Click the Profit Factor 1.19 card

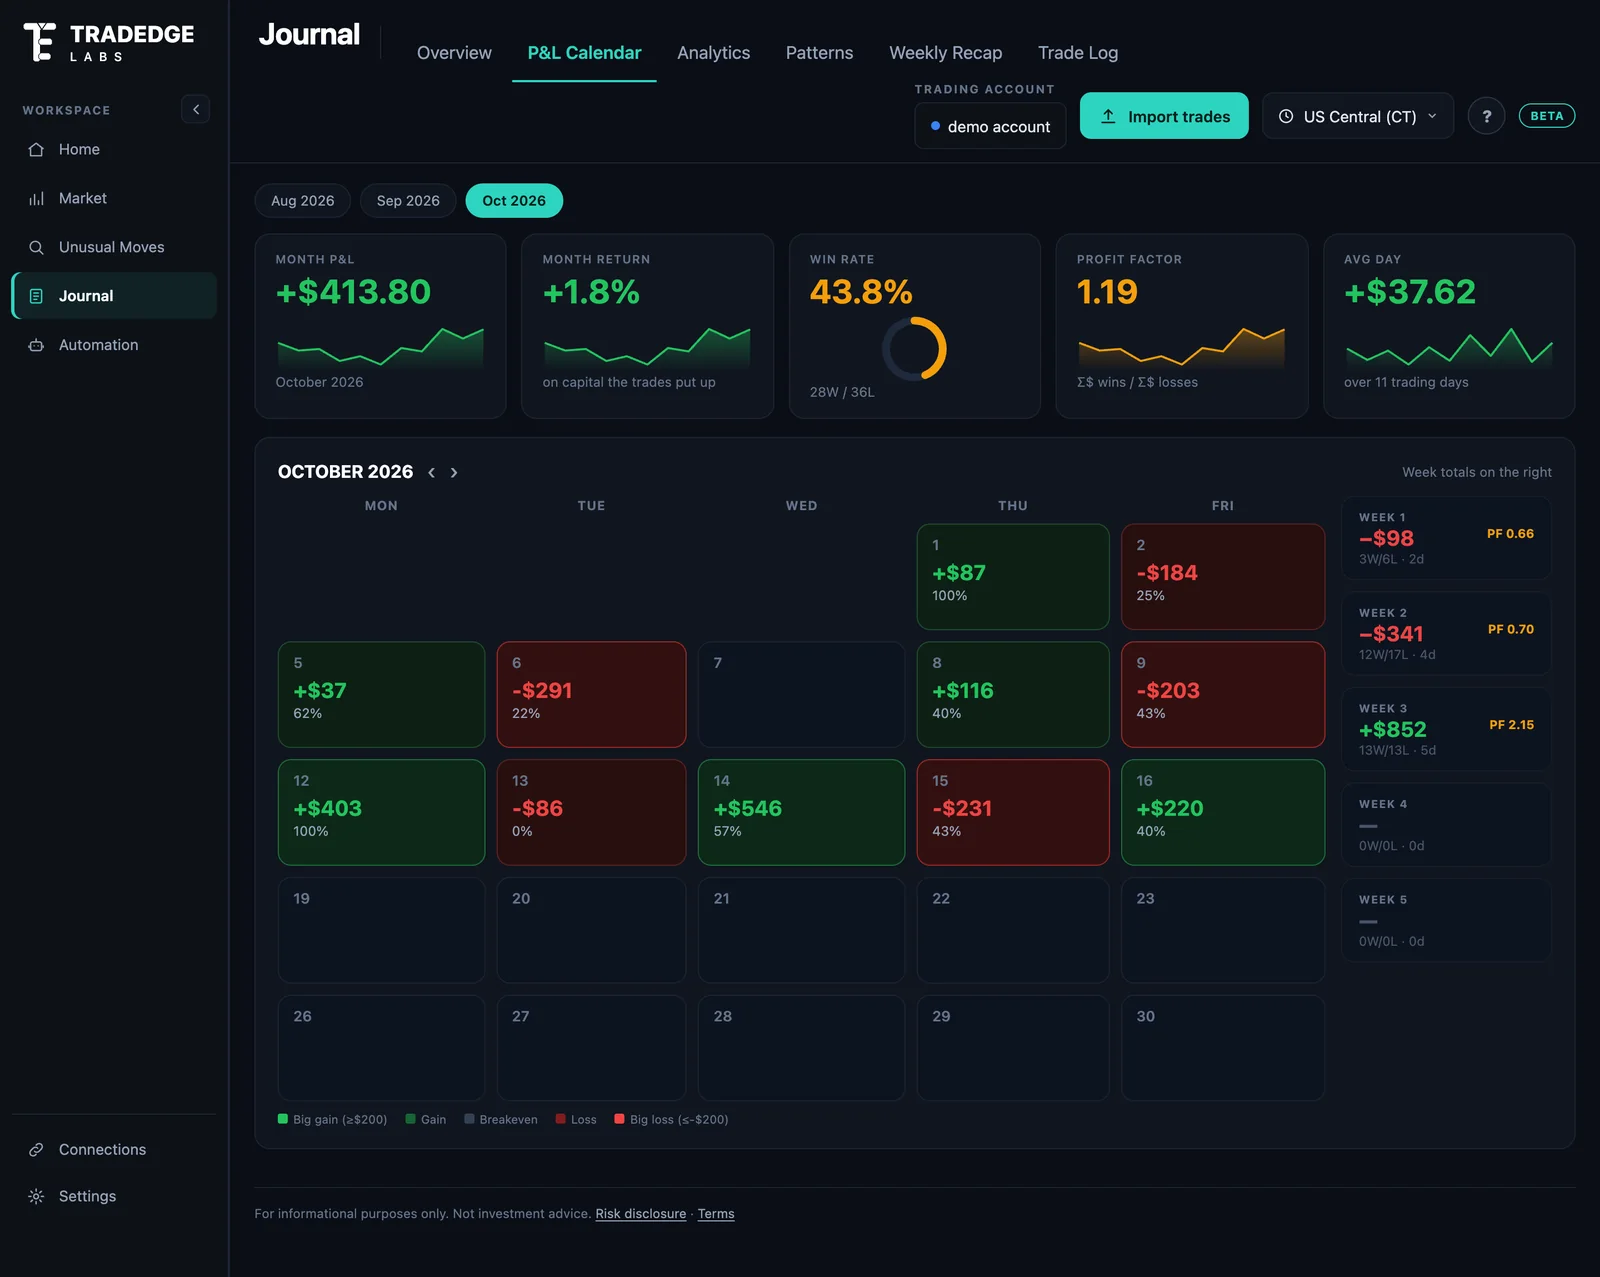pos(1182,326)
